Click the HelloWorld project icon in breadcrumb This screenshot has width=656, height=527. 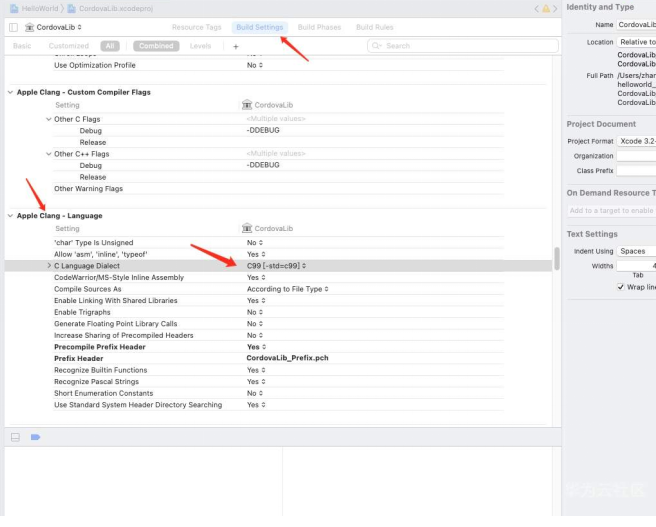click(x=12, y=8)
